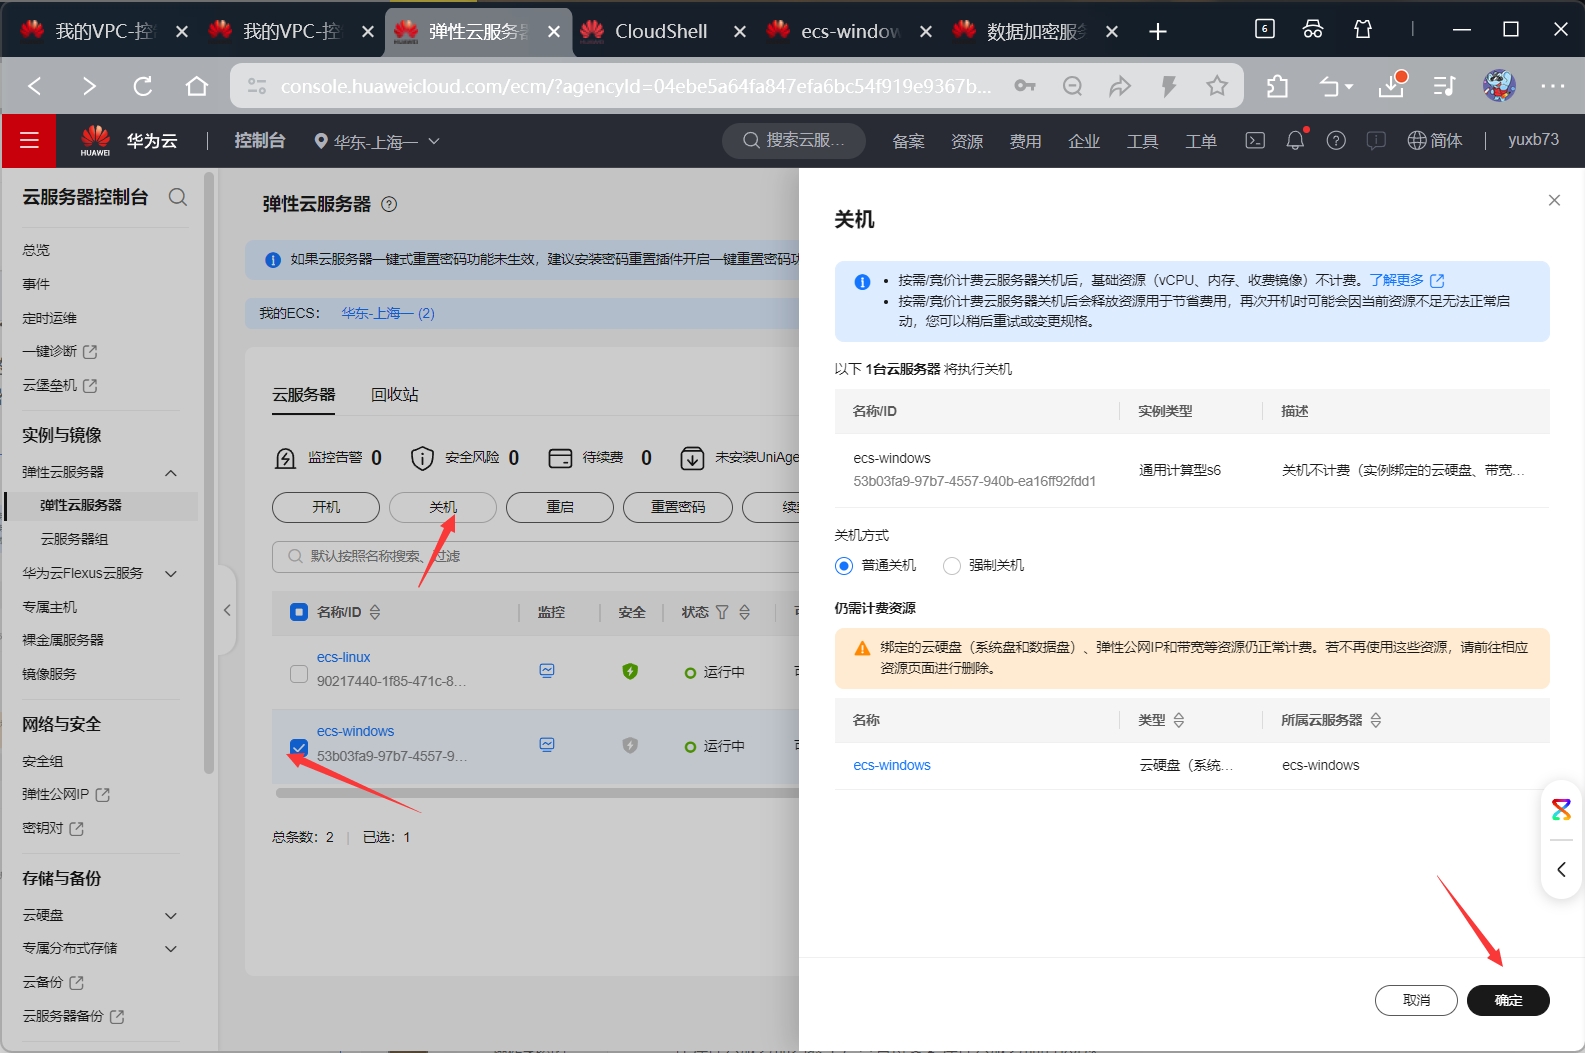Open the browser downloads icon
This screenshot has width=1585, height=1053.
coord(1392,85)
